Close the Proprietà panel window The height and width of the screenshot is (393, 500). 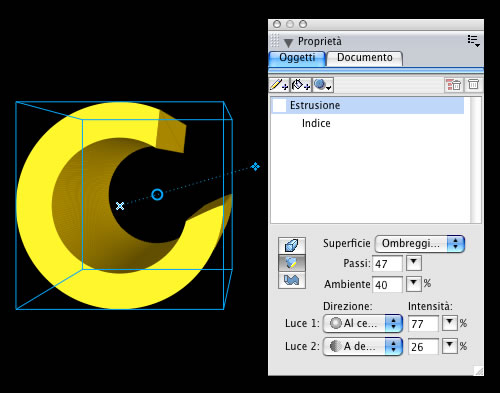coord(277,24)
